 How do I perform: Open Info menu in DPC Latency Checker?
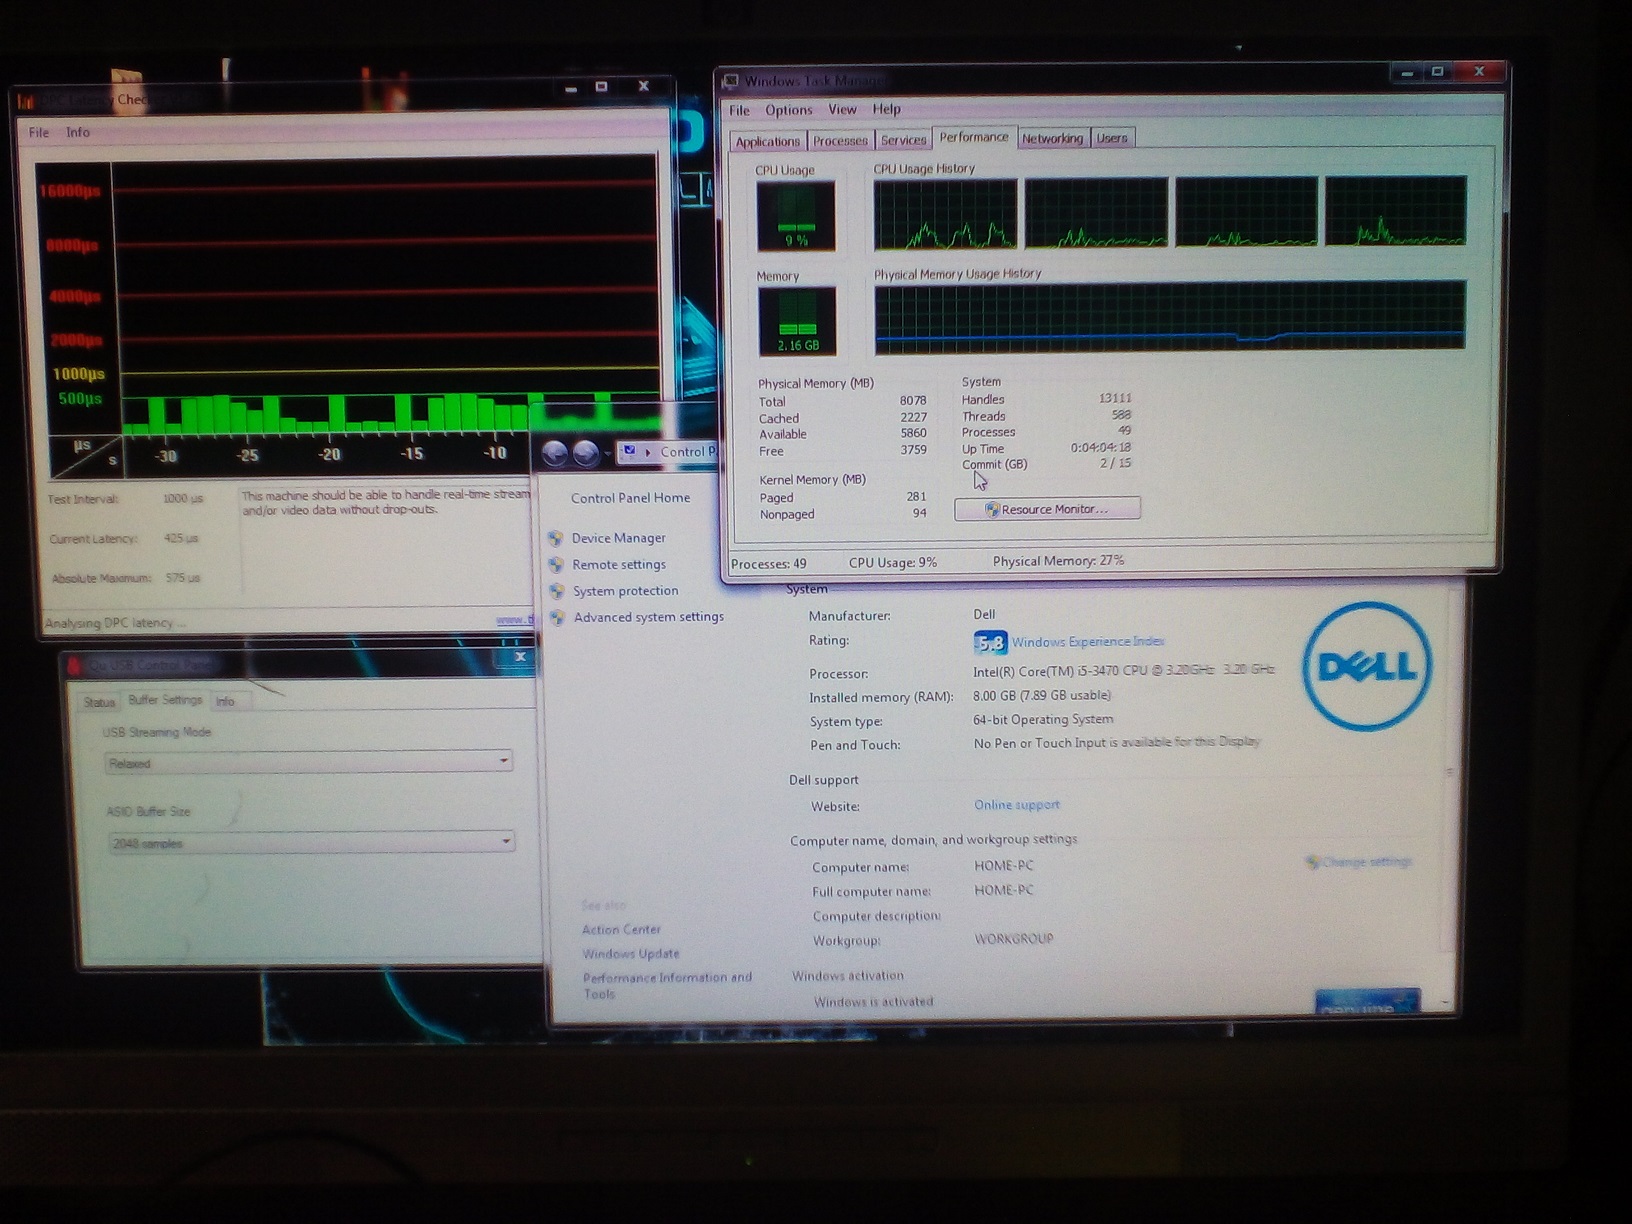click(x=78, y=132)
